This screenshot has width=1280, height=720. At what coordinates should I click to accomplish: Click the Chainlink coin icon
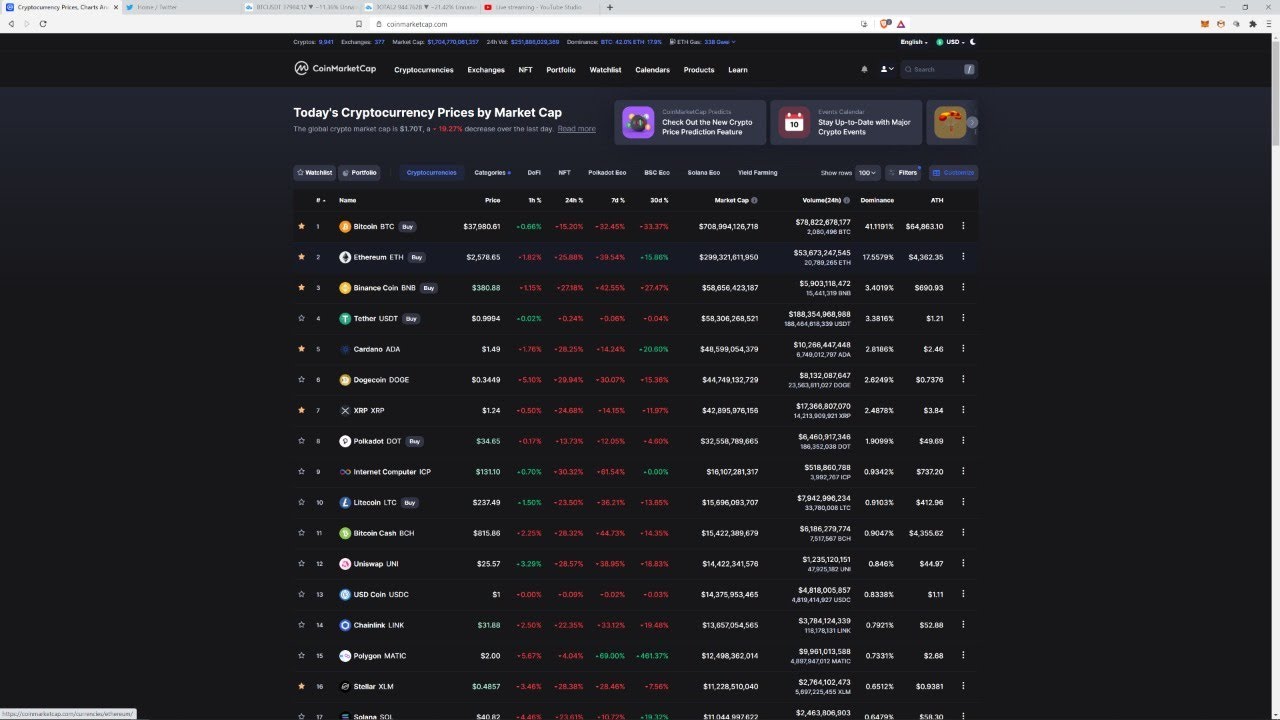click(x=345, y=625)
